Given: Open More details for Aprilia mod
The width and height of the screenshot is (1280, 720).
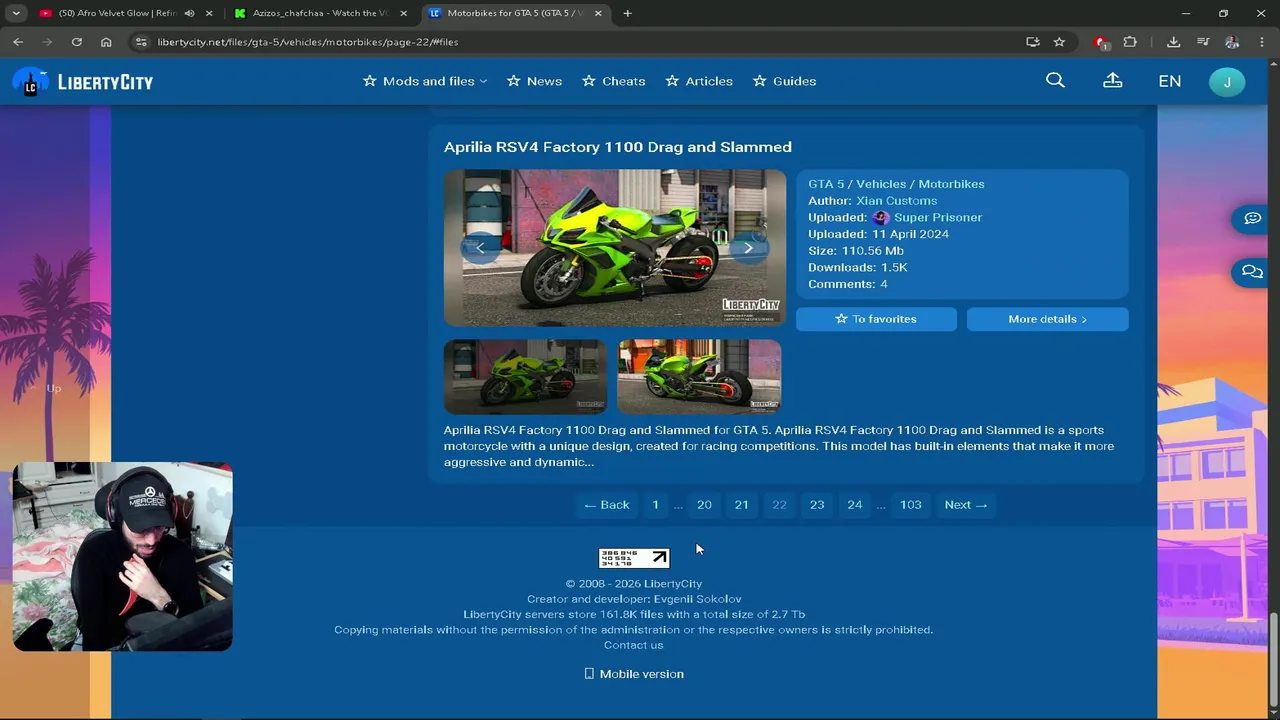Looking at the screenshot, I should point(1047,319).
